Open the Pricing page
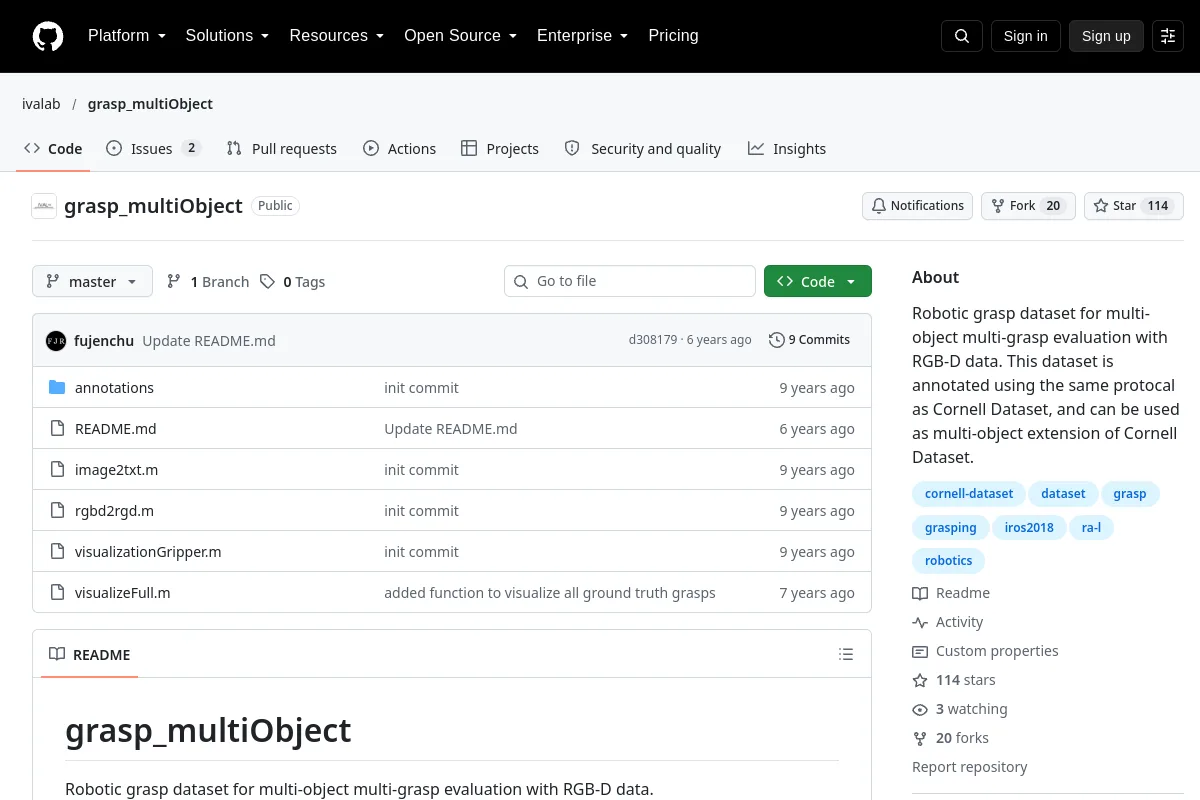This screenshot has height=800, width=1200. click(x=673, y=36)
